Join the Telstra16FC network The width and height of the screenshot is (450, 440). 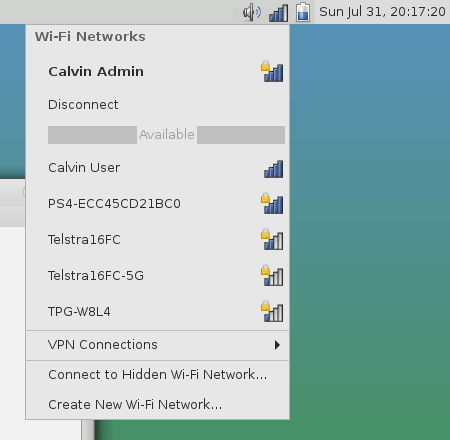pyautogui.click(x=158, y=240)
